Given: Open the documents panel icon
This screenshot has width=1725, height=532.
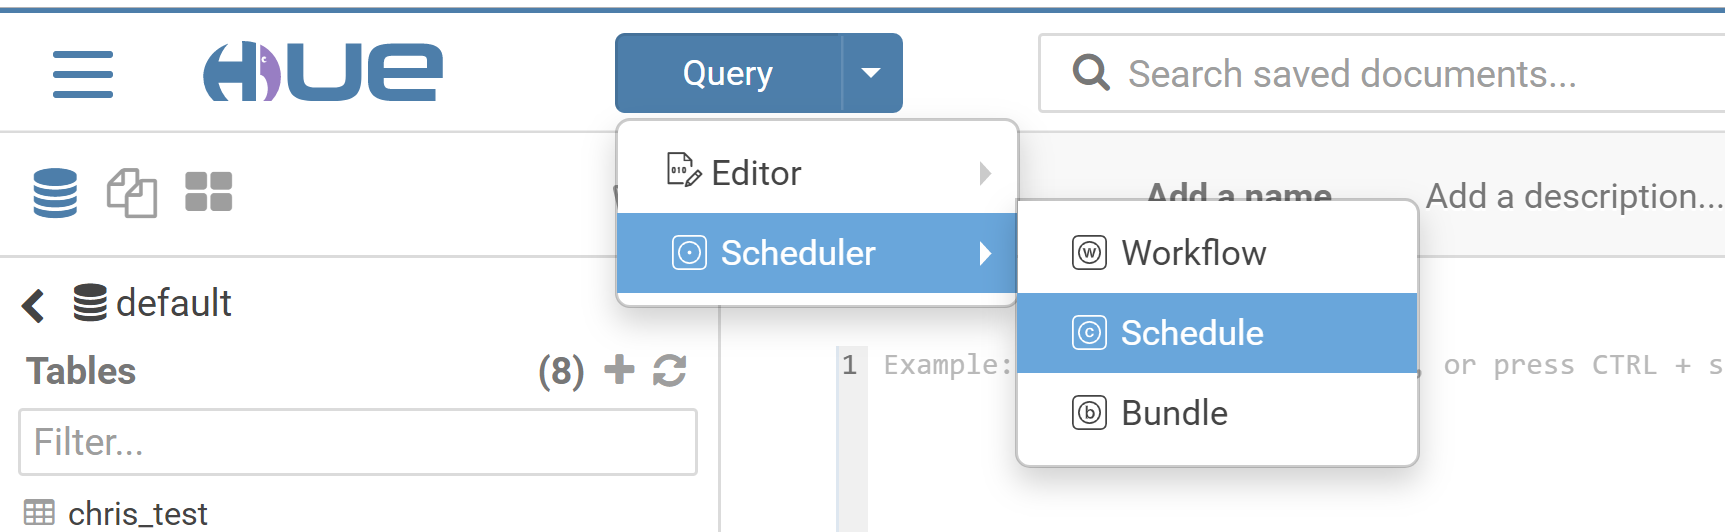Looking at the screenshot, I should [x=131, y=192].
